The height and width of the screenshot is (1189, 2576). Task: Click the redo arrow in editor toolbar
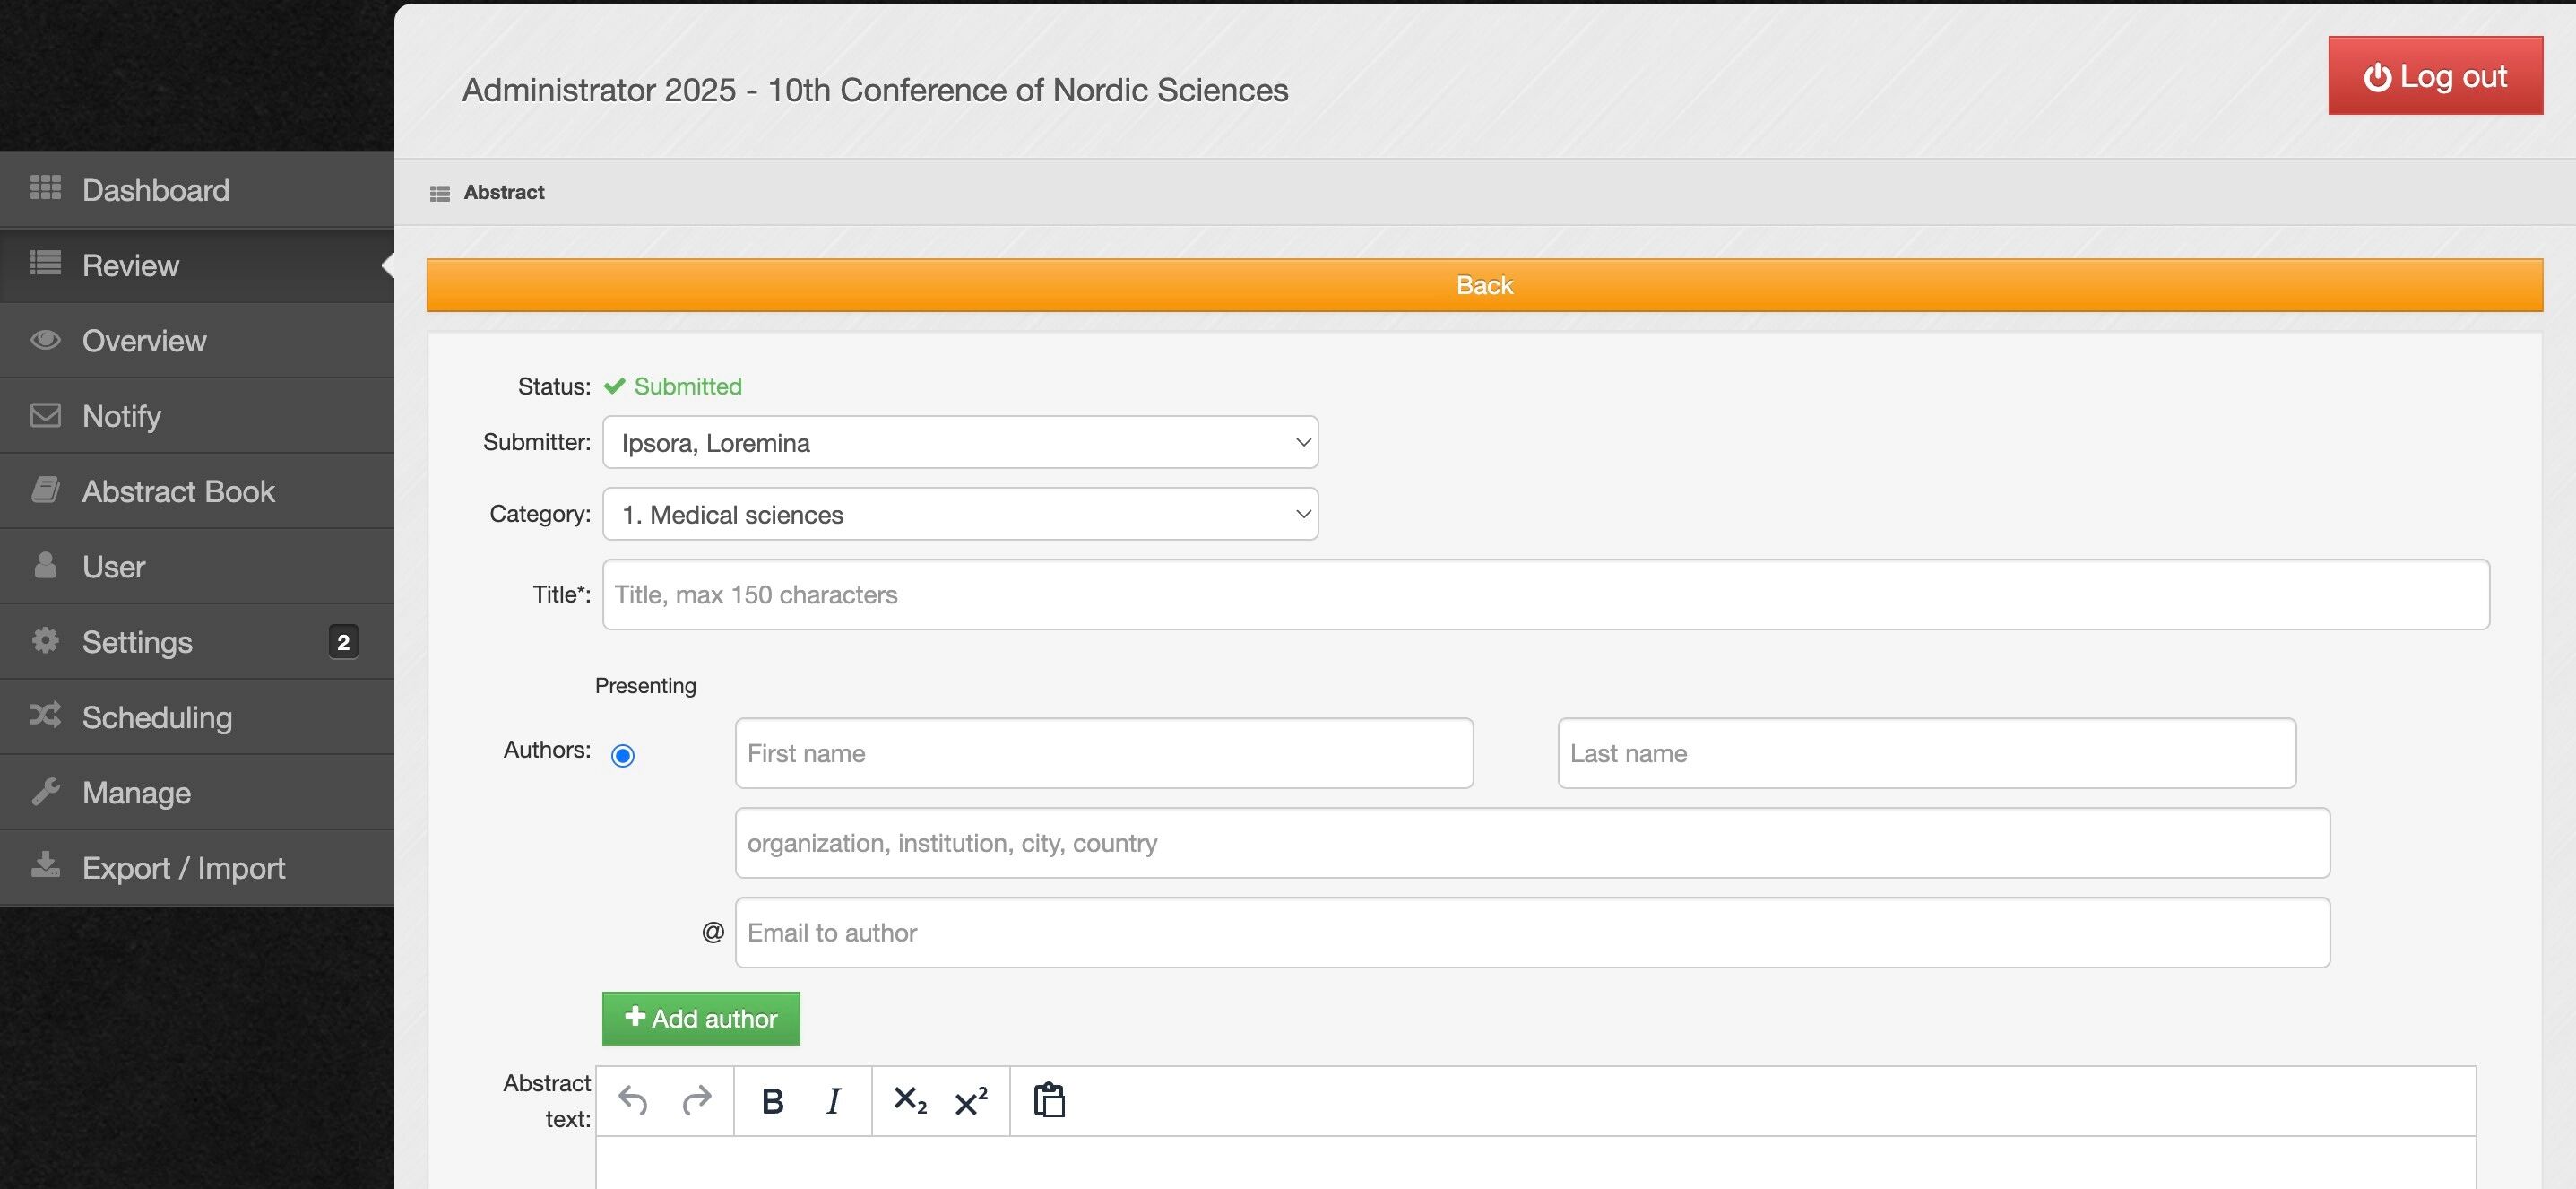696,1101
